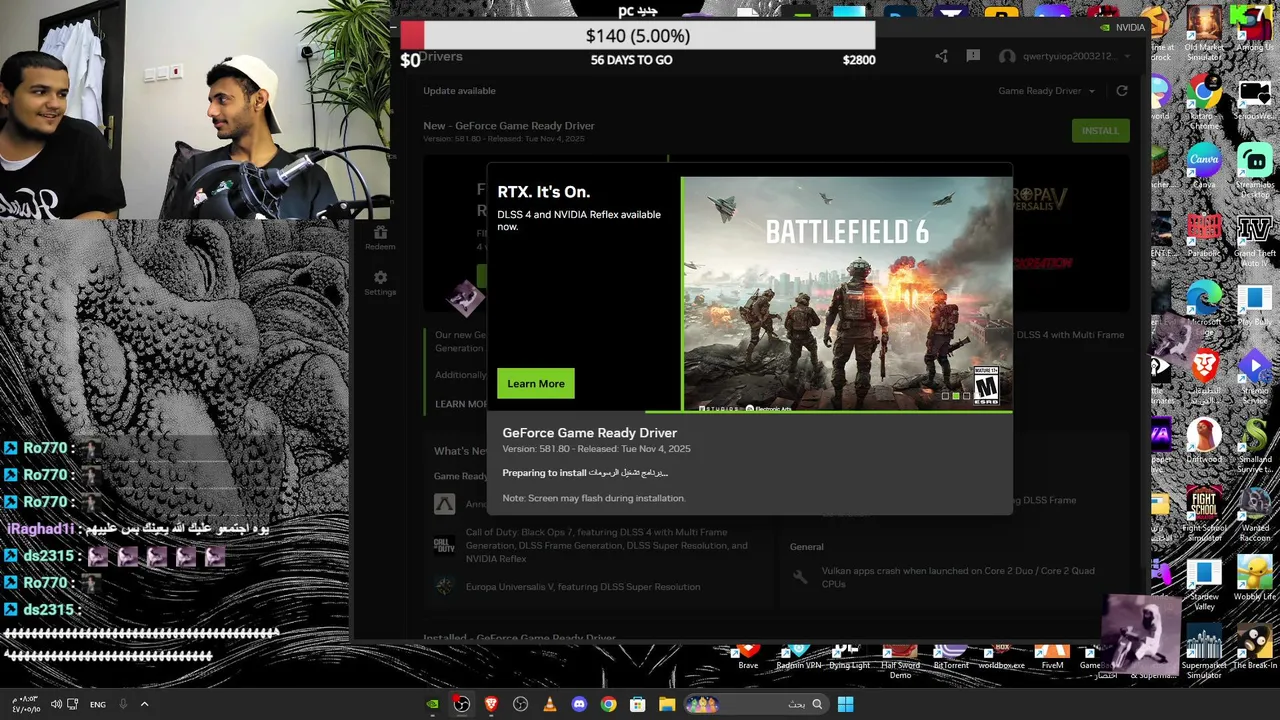Open the Smalland Survive desktop shortcut
Image resolution: width=1280 pixels, height=720 pixels.
[x=1254, y=446]
